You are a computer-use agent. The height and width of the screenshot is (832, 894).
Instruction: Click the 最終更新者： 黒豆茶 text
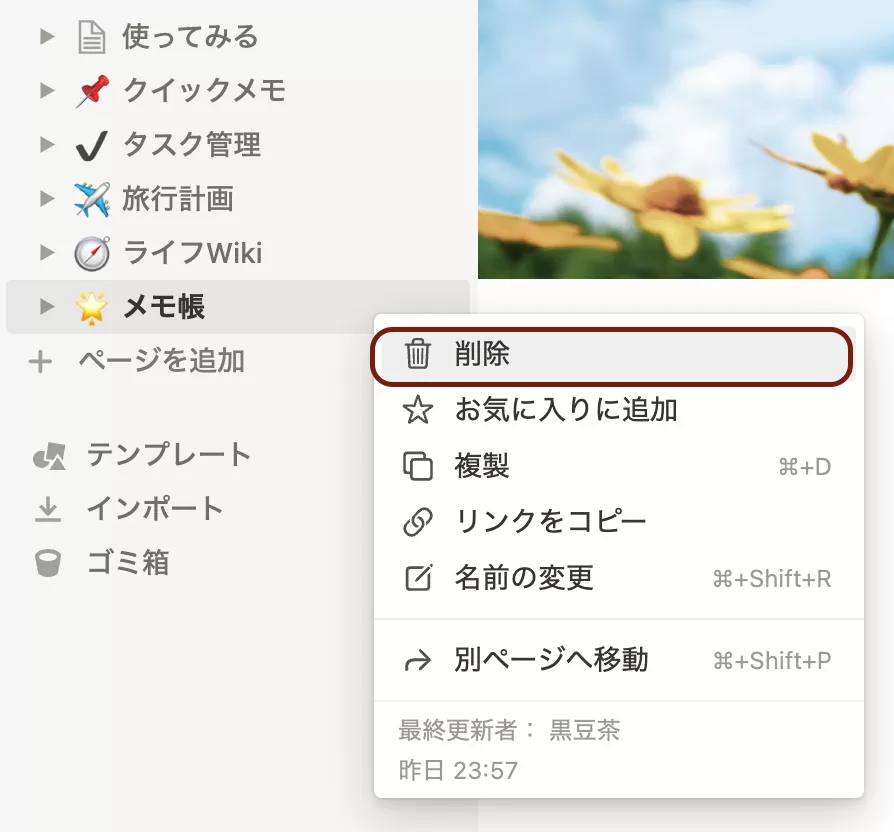coord(509,730)
